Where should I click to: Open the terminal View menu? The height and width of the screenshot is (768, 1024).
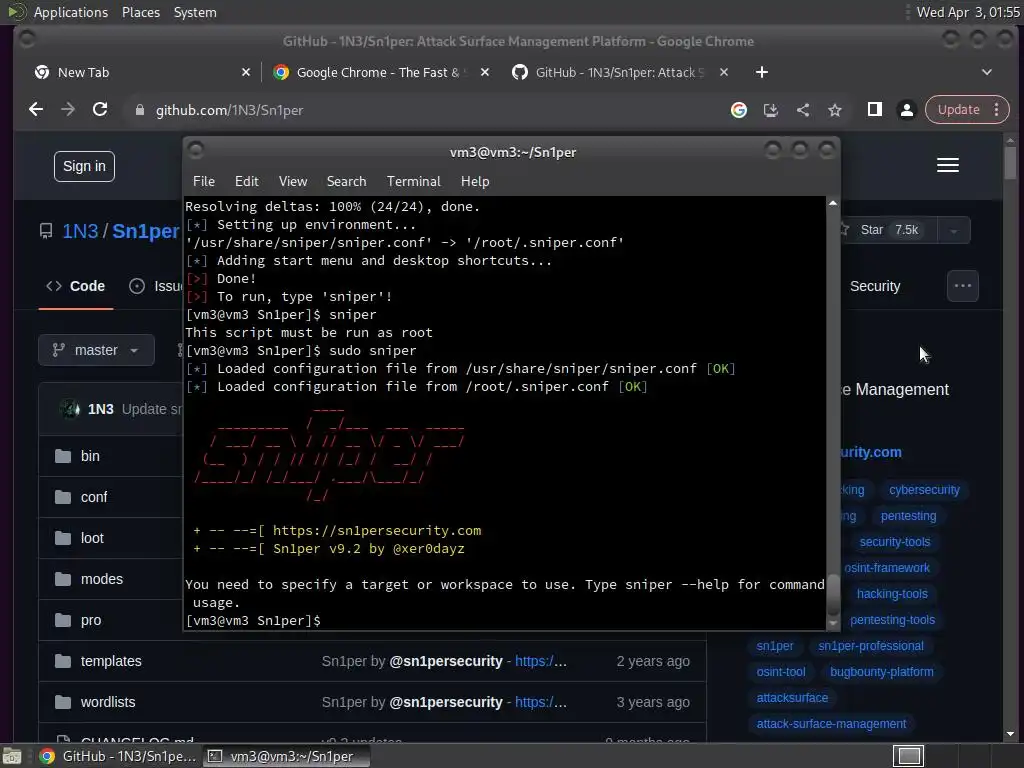coord(293,182)
